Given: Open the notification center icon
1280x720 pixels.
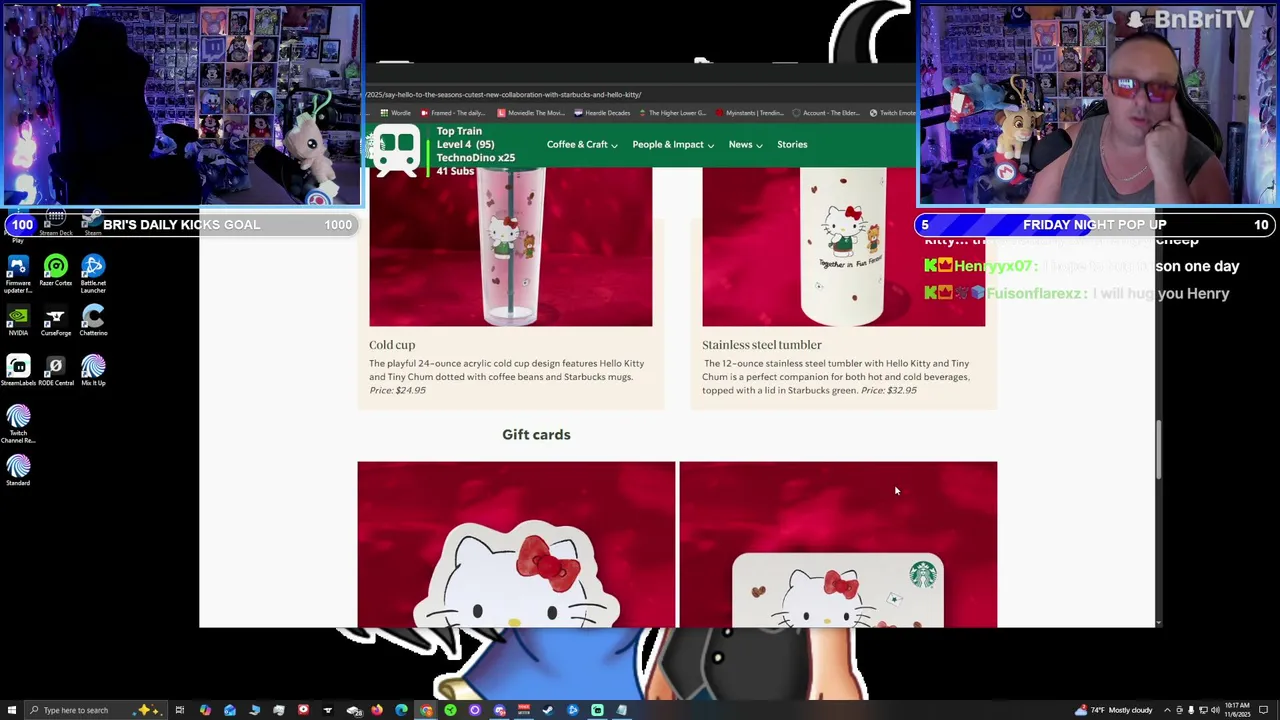Looking at the screenshot, I should coord(1263,710).
